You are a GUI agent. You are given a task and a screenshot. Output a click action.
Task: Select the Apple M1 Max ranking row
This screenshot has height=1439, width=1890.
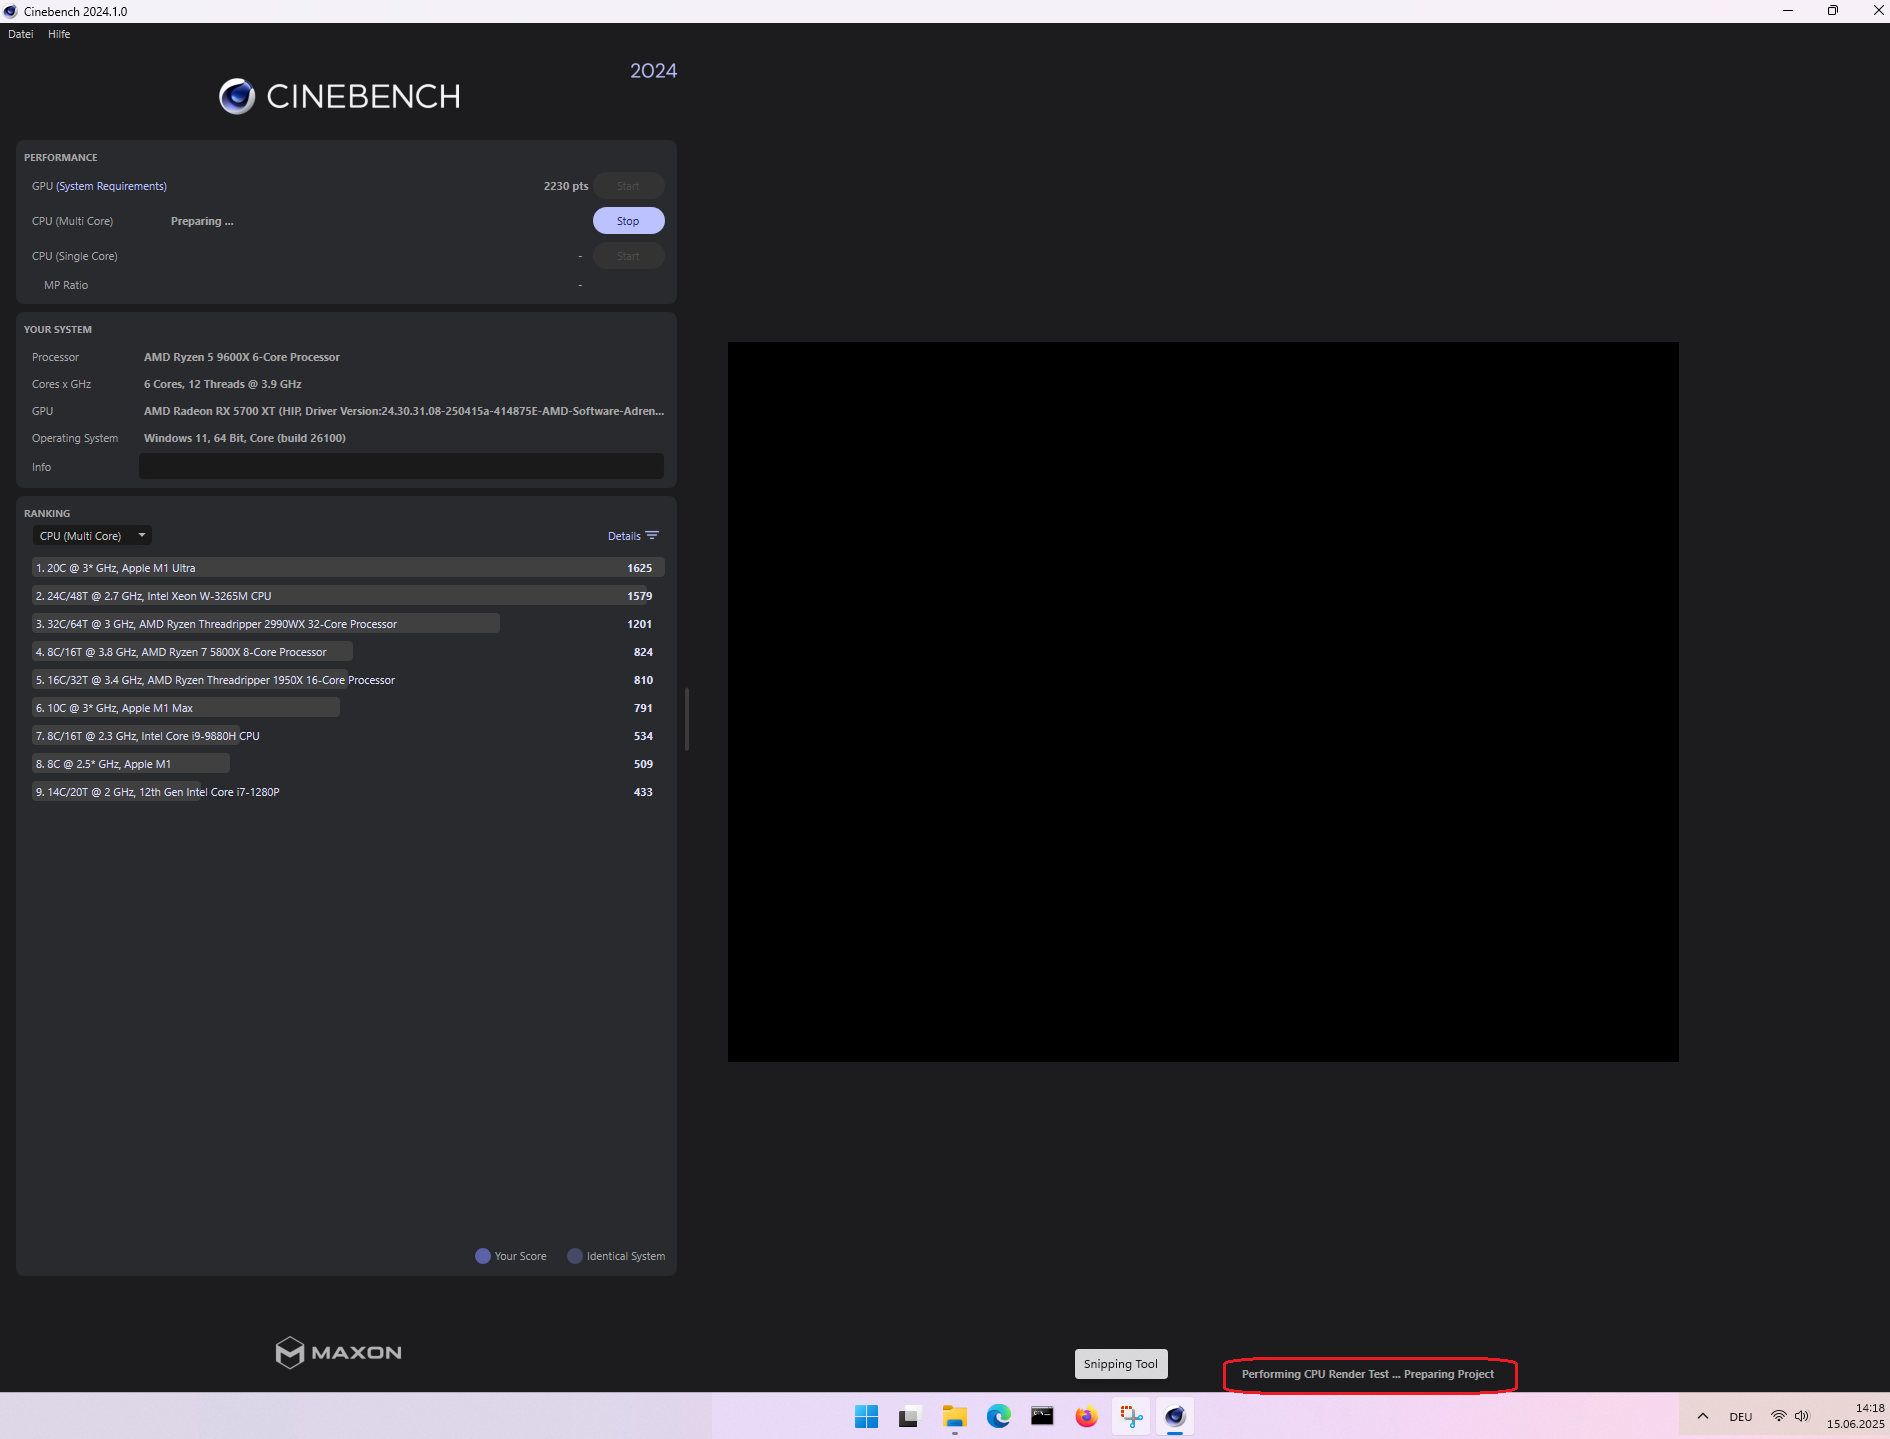(348, 708)
